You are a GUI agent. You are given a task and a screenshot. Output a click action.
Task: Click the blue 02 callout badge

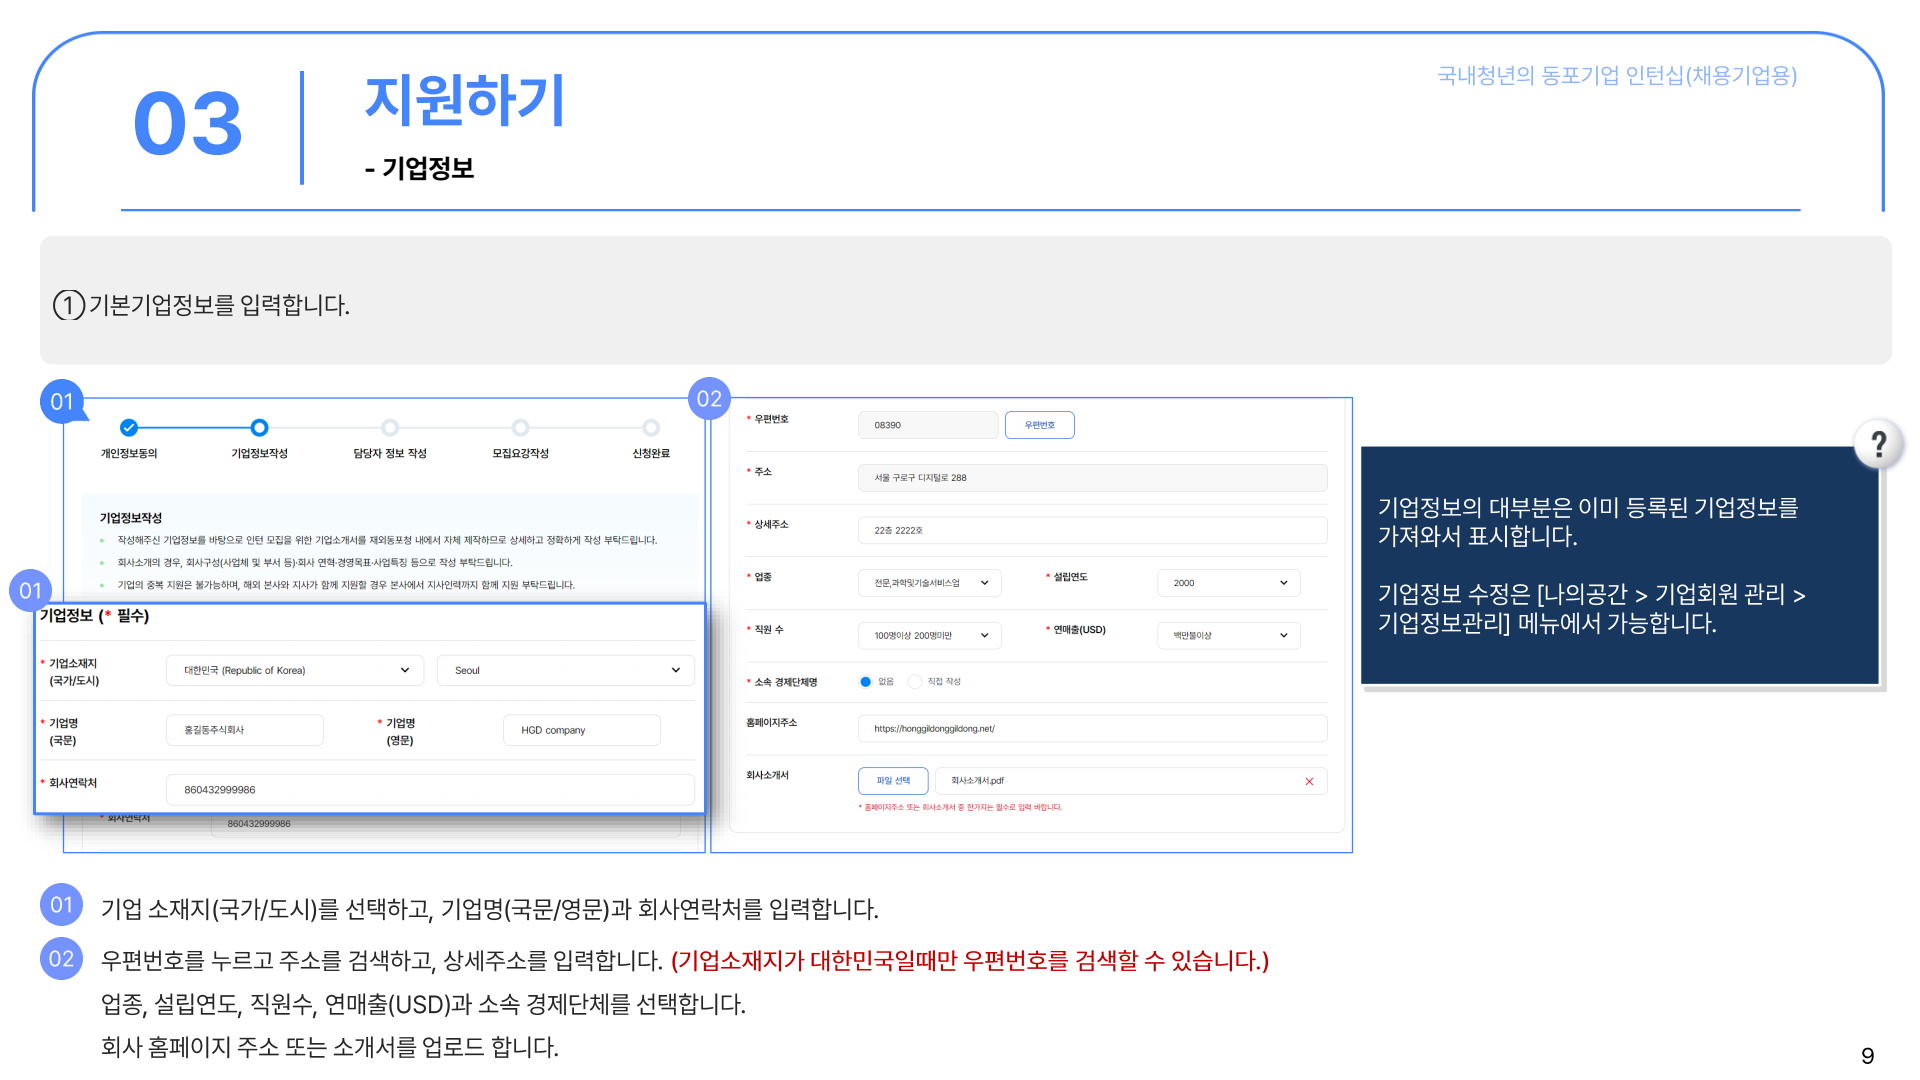[709, 399]
